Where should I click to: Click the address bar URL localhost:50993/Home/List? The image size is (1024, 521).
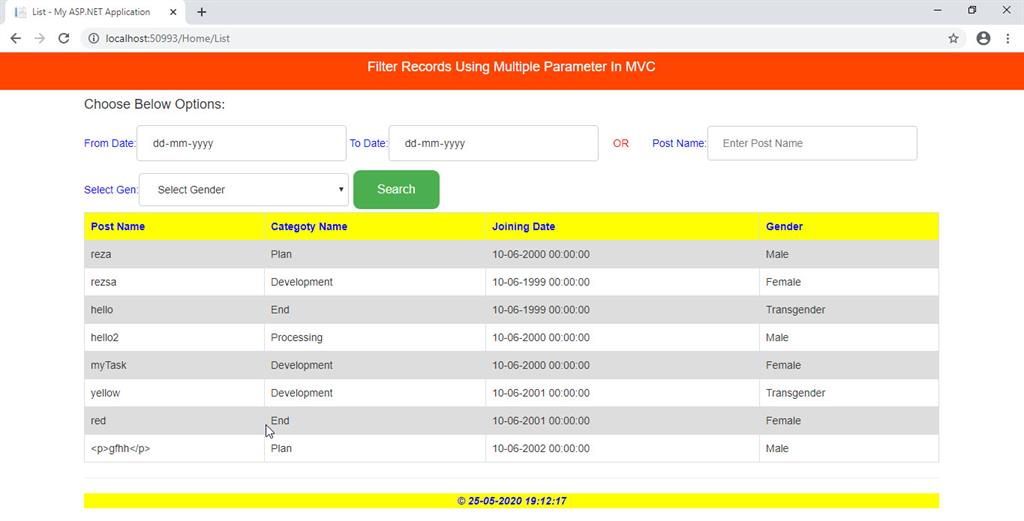click(168, 39)
